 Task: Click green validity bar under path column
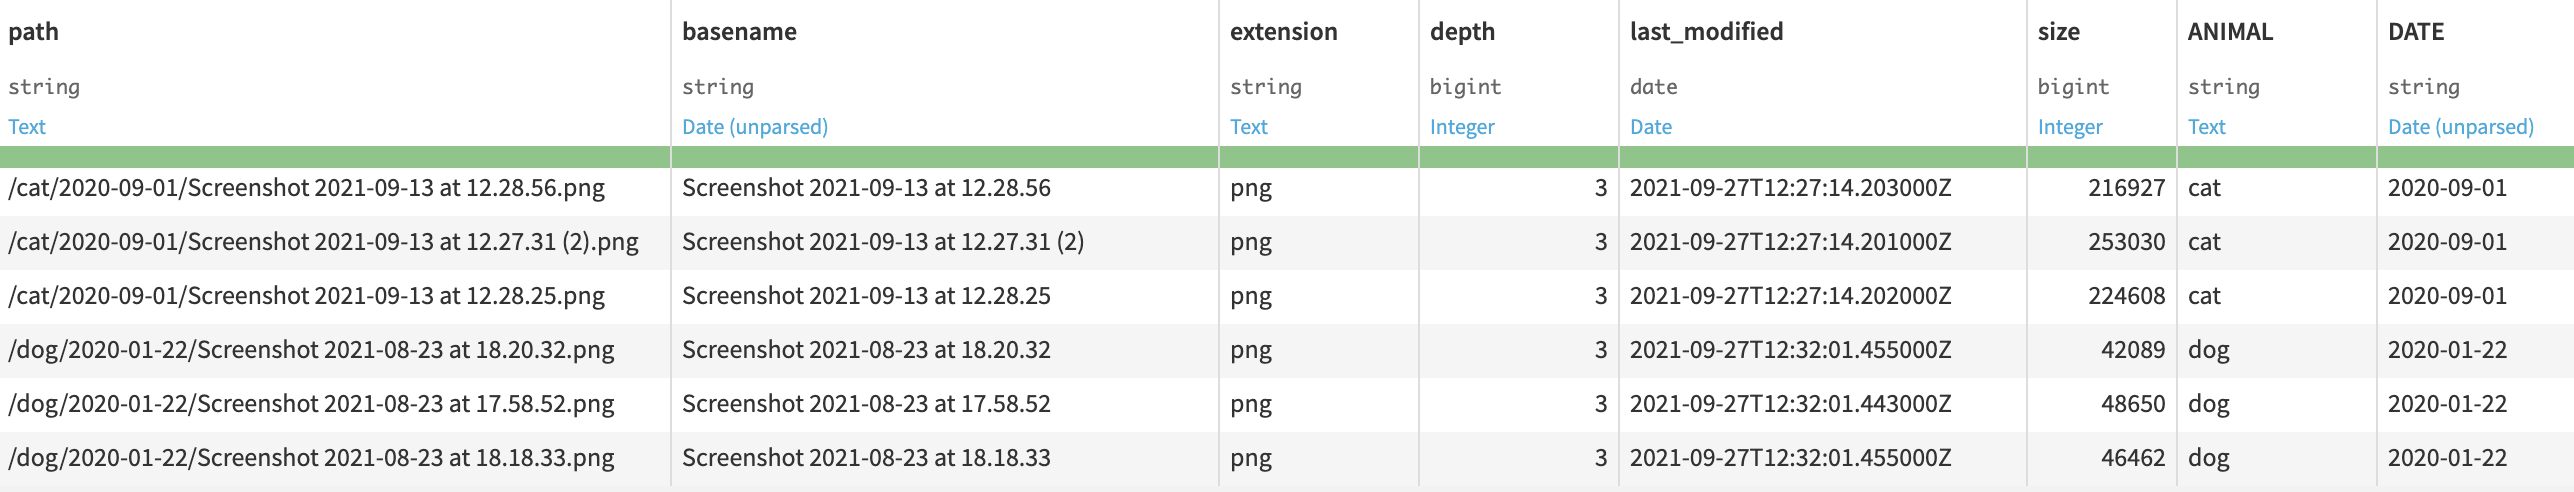[335, 156]
